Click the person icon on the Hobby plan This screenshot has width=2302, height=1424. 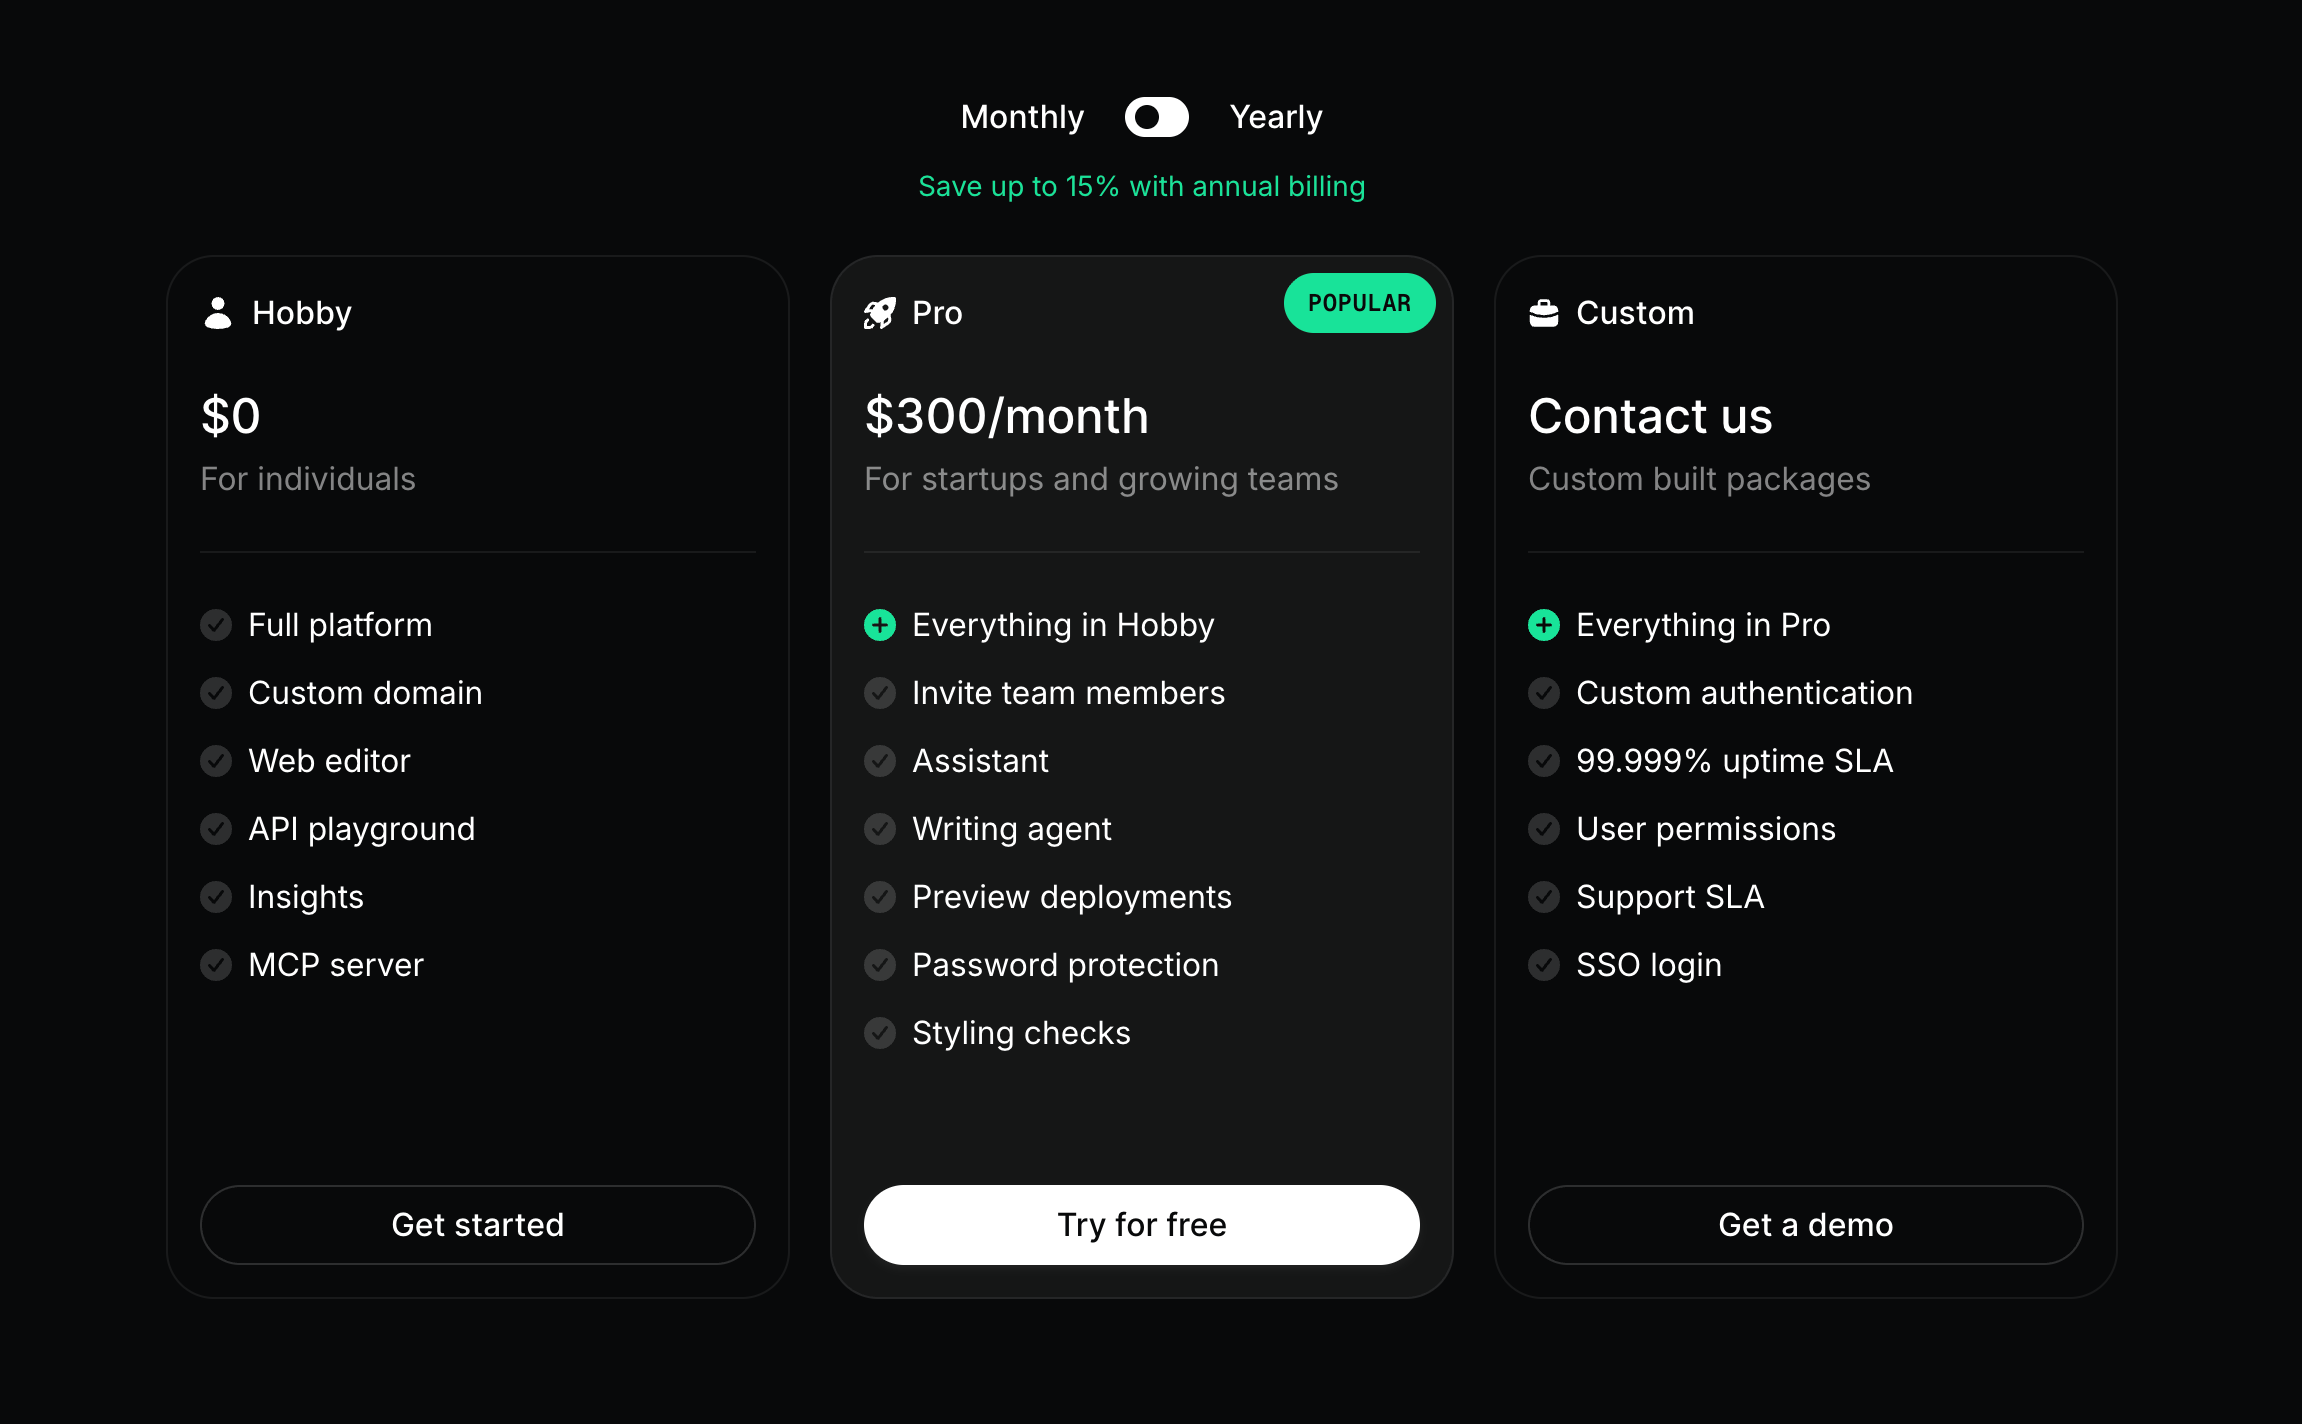point(218,312)
